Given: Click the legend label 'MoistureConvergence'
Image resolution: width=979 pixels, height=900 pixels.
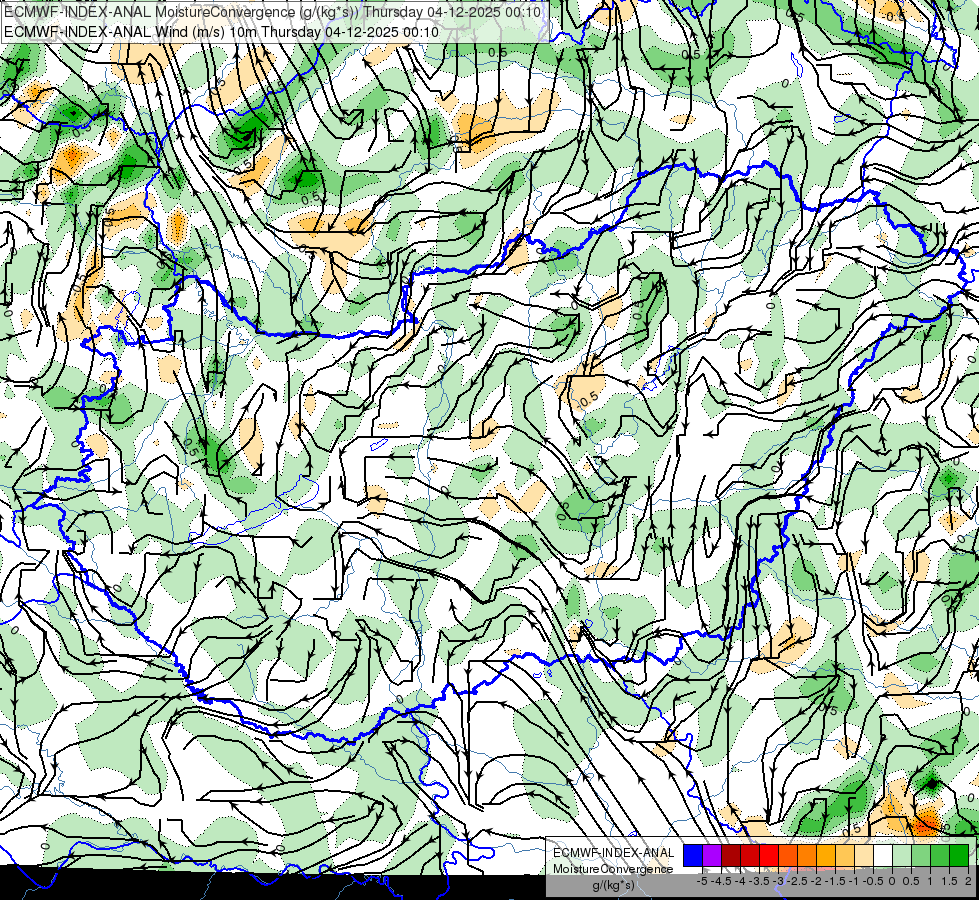Looking at the screenshot, I should pyautogui.click(x=613, y=869).
